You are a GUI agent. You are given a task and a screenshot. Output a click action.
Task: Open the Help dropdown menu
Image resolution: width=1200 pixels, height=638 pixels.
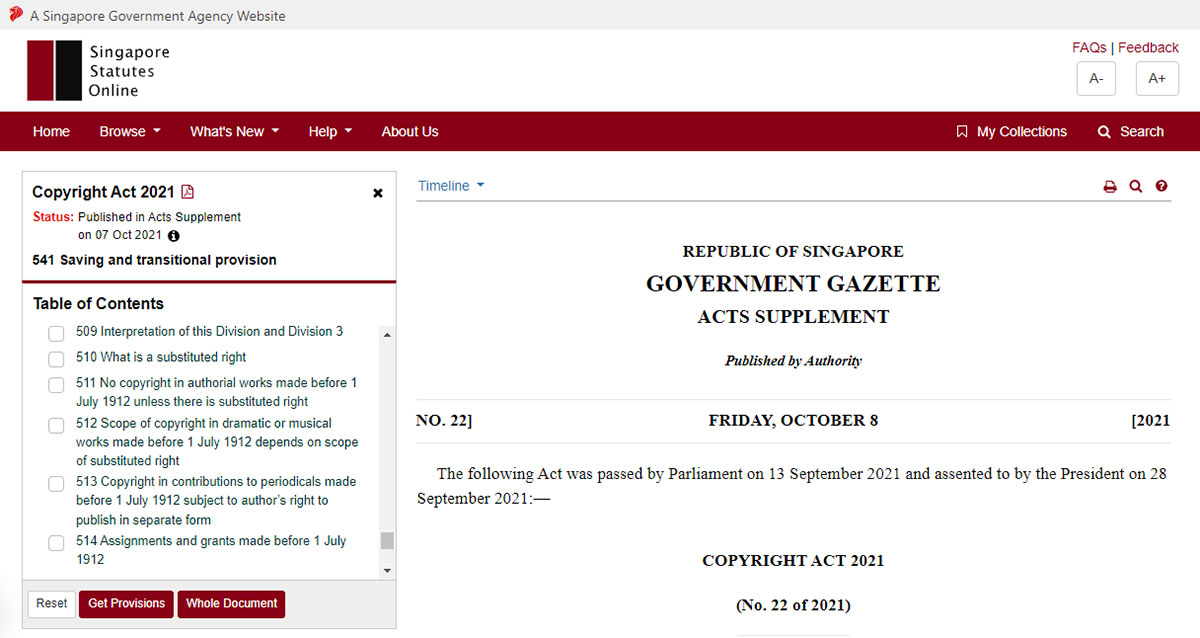tap(330, 131)
